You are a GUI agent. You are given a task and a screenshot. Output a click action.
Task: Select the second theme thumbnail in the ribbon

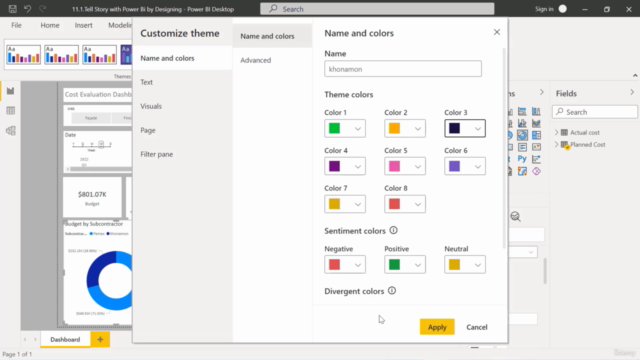61,55
